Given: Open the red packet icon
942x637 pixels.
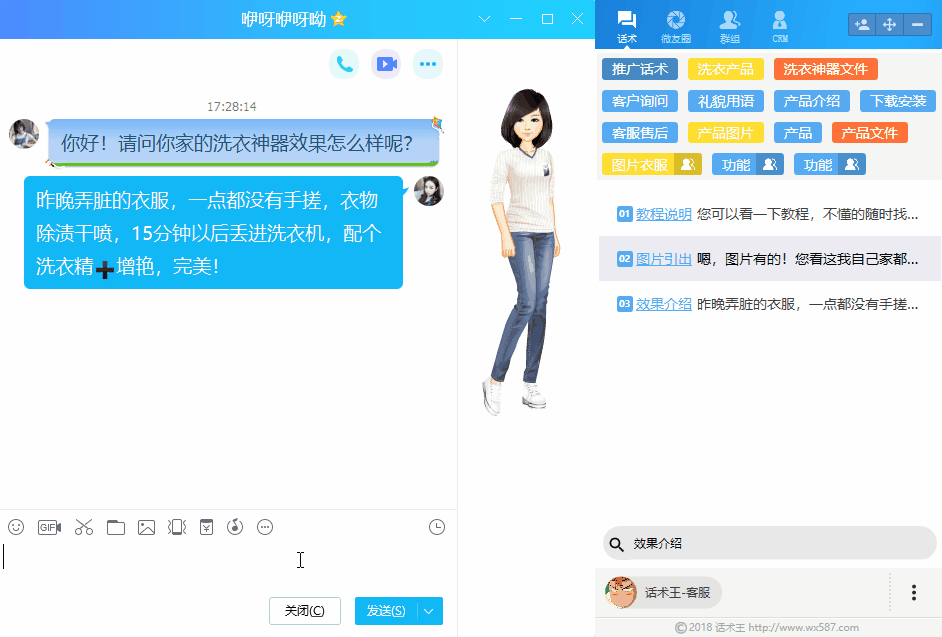Looking at the screenshot, I should click(x=206, y=527).
